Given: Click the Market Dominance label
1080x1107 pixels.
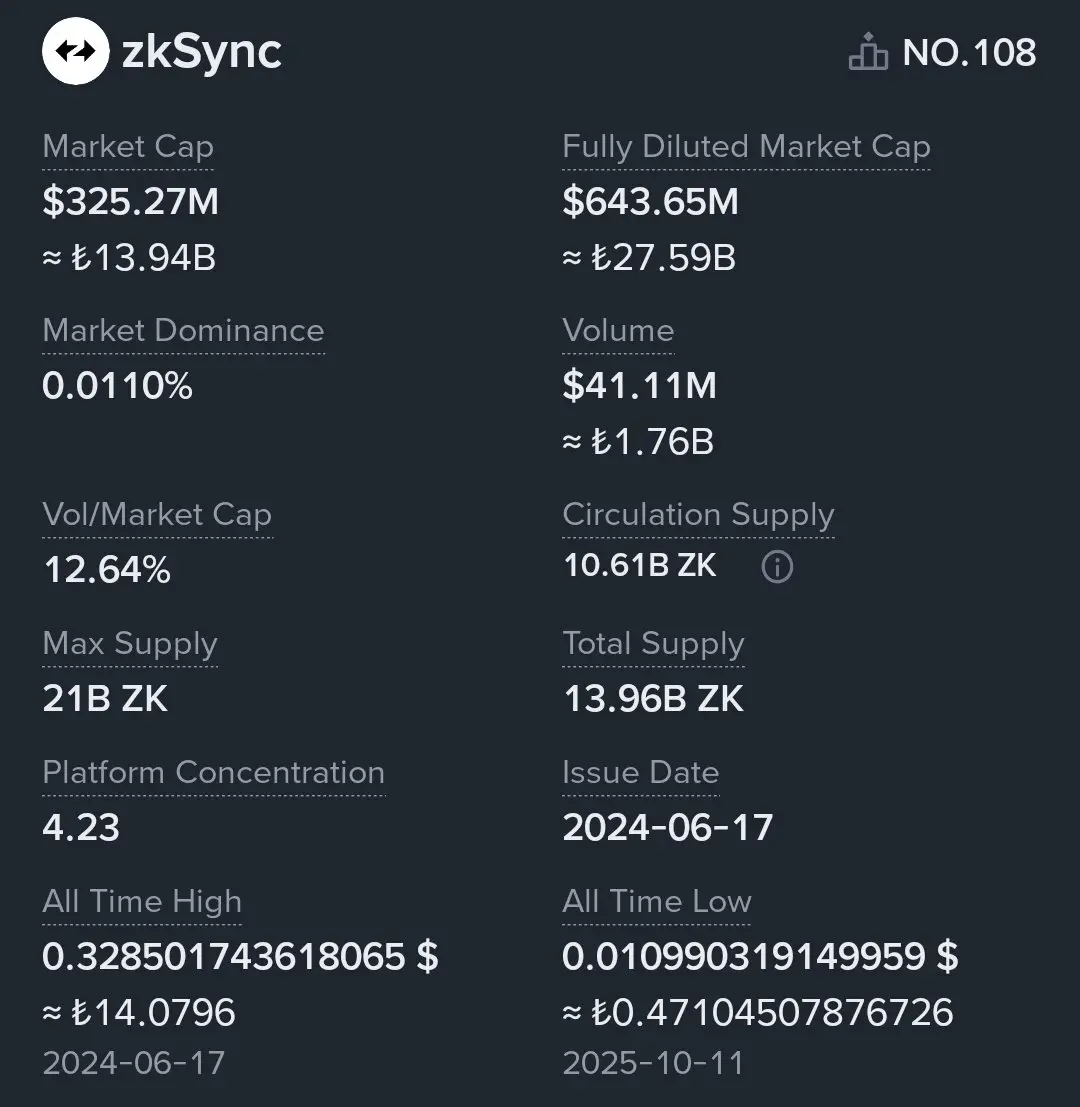Looking at the screenshot, I should [x=184, y=330].
